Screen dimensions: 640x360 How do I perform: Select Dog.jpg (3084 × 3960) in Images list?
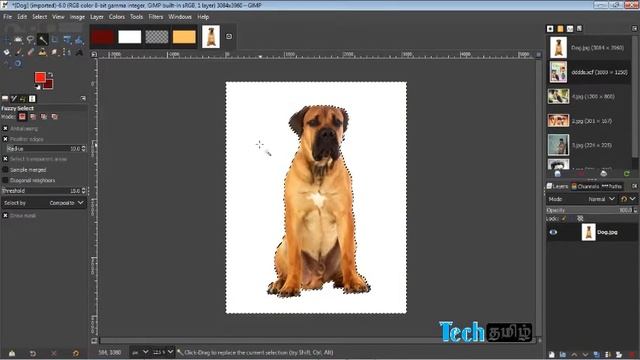tap(589, 48)
